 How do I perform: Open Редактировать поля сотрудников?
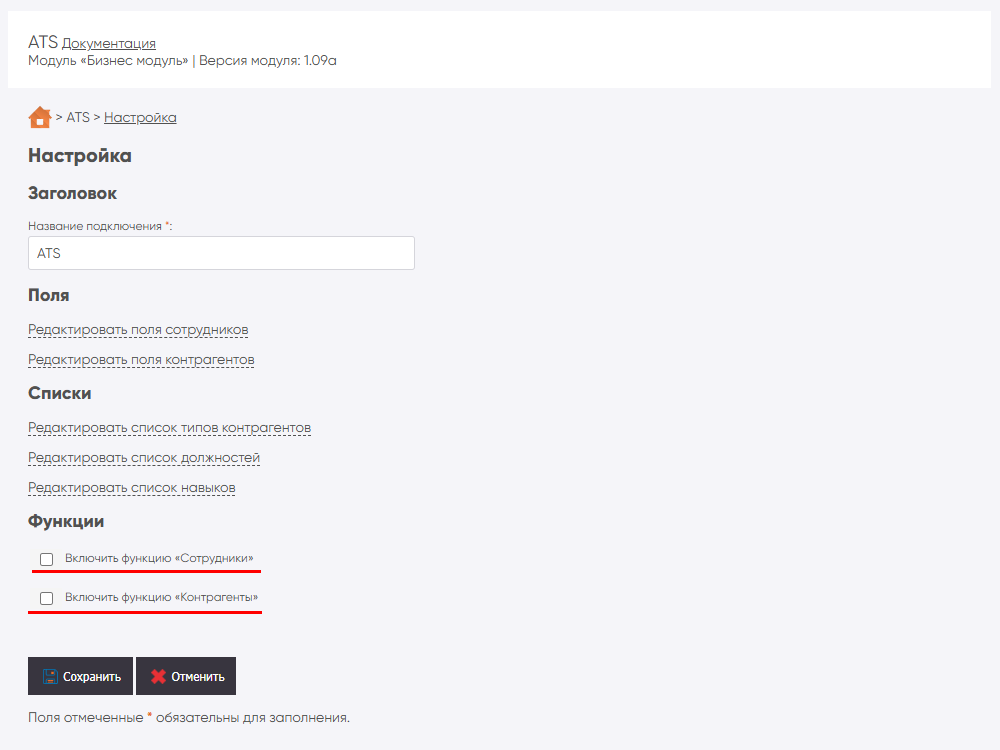138,330
